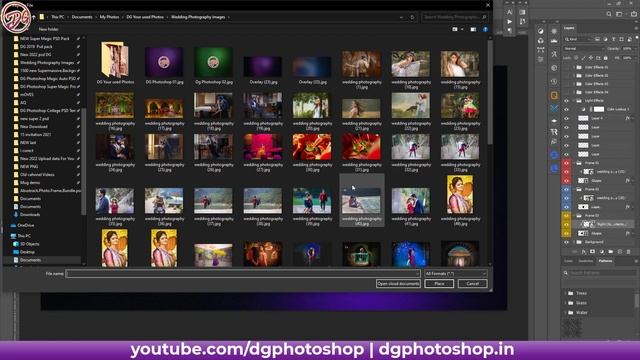640x360 pixels.
Task: Open the Histogram panel icon
Action: coord(554,41)
